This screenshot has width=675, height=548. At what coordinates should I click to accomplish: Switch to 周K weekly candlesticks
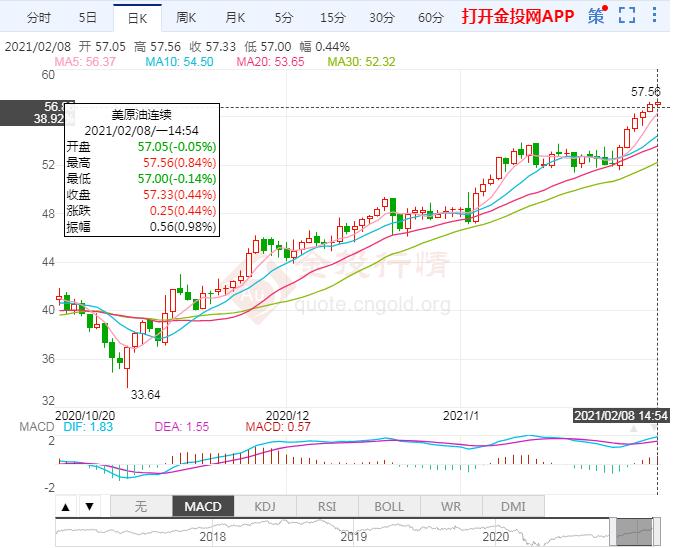(x=186, y=17)
